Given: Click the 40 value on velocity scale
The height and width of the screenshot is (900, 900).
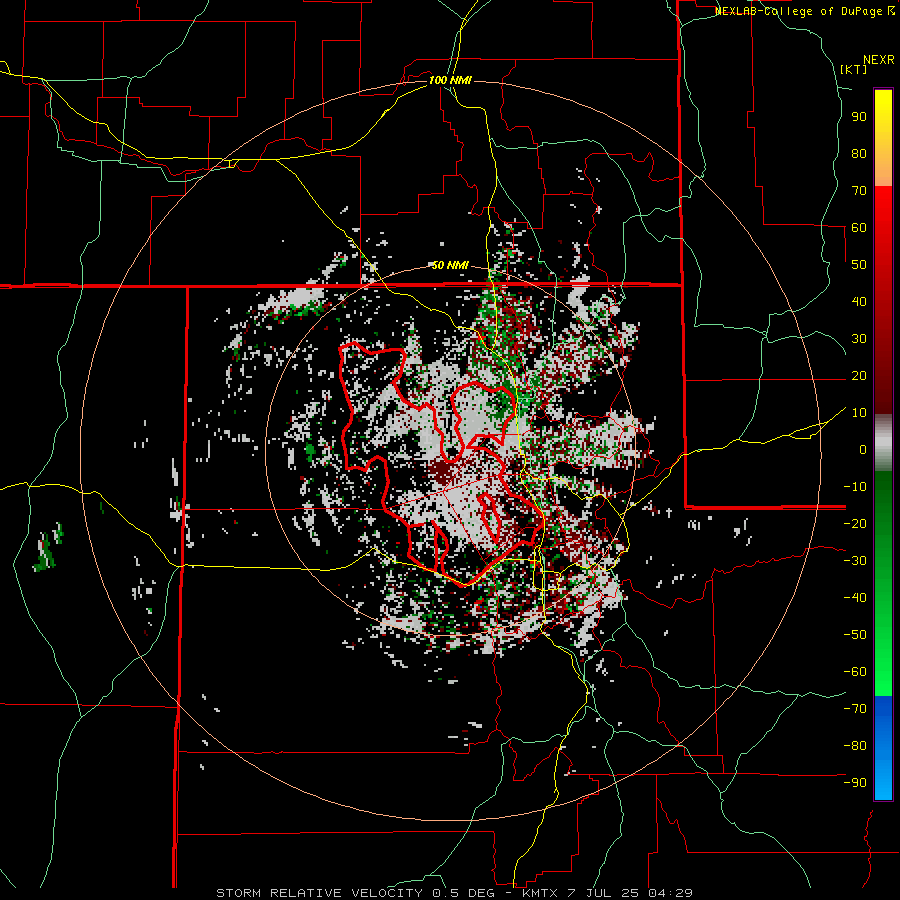Looking at the screenshot, I should pyautogui.click(x=859, y=302).
